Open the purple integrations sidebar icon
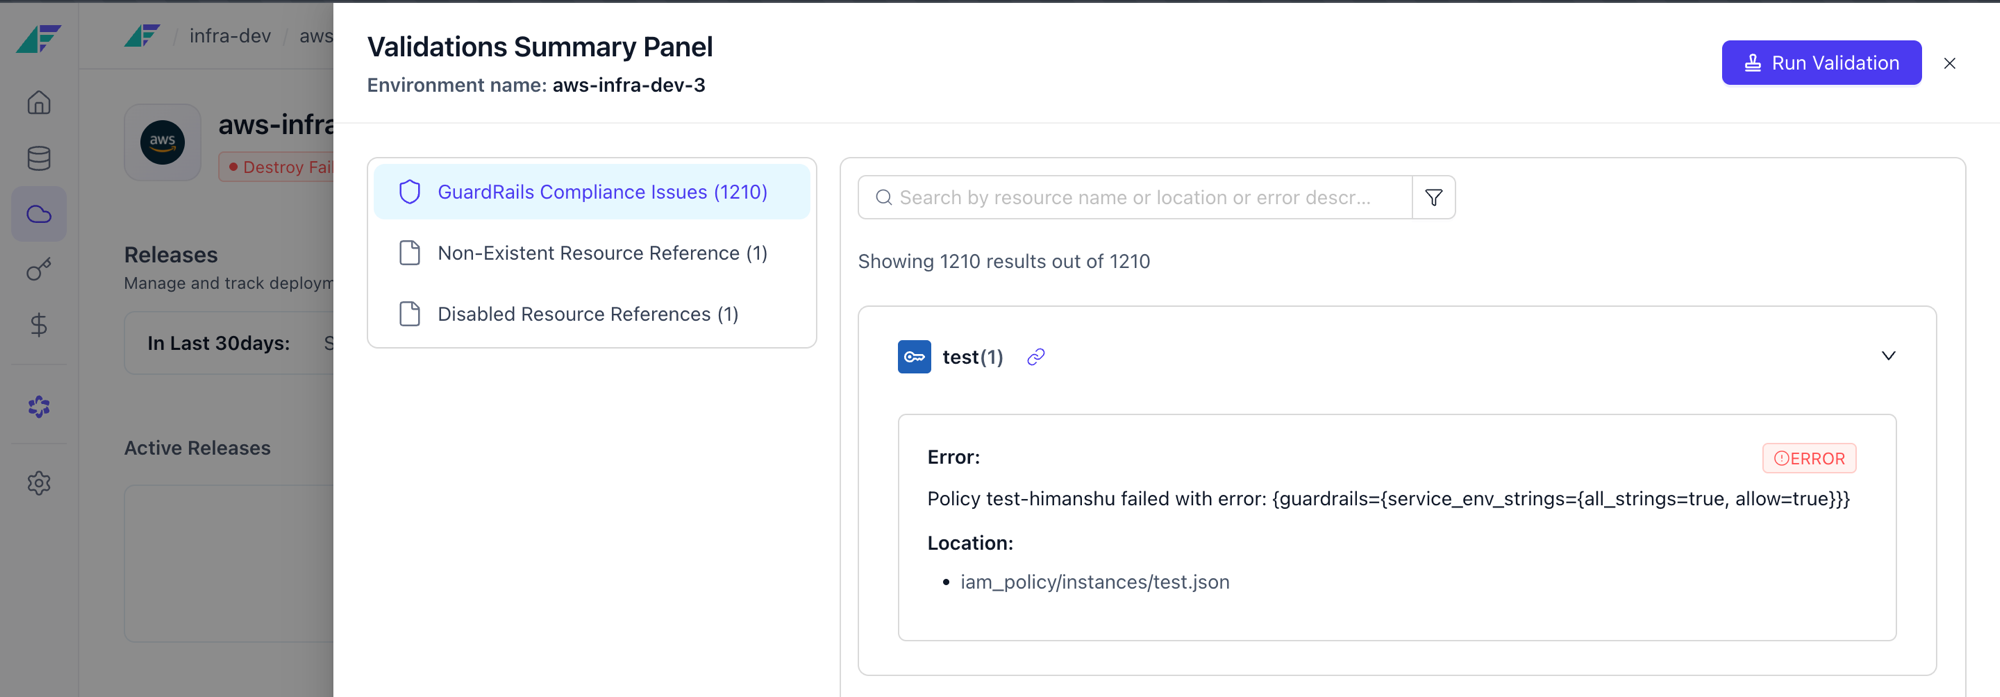This screenshot has height=697, width=2000. coord(39,407)
